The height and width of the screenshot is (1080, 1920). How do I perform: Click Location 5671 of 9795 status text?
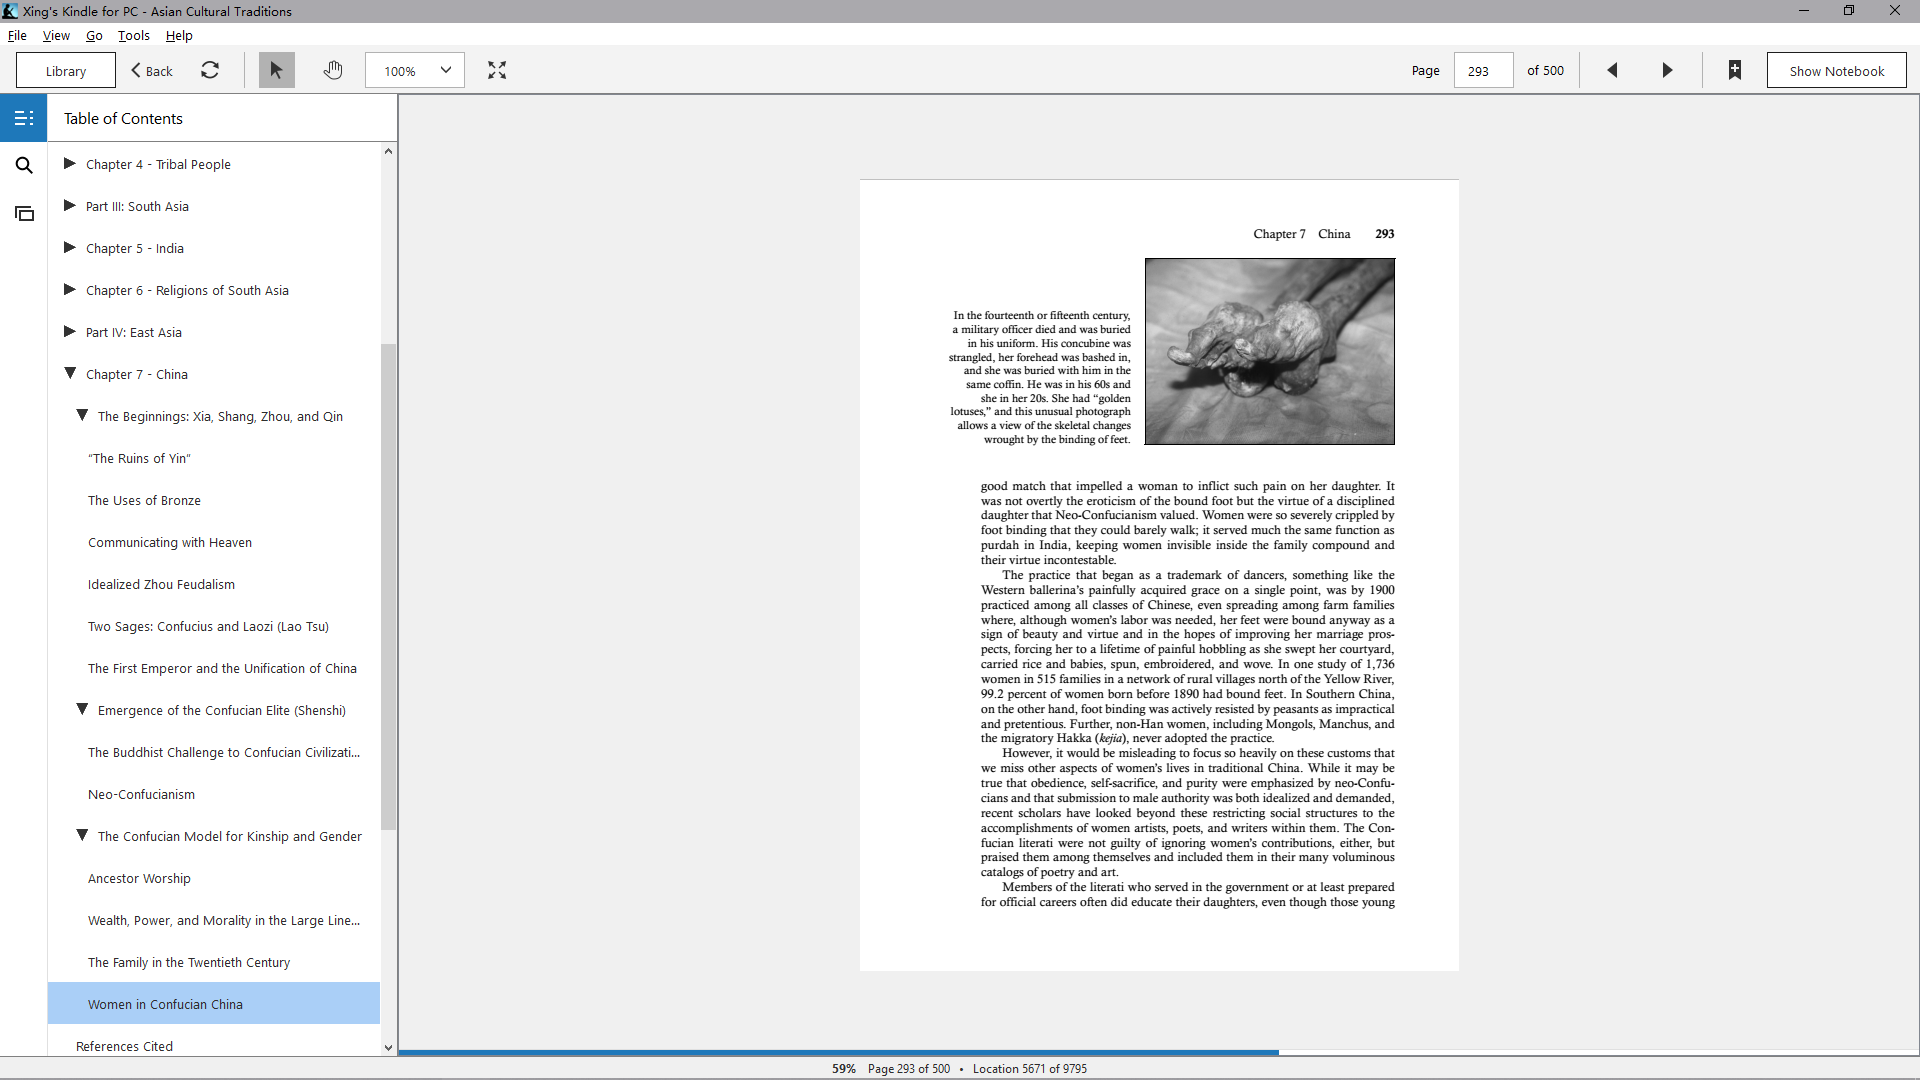(1030, 1068)
